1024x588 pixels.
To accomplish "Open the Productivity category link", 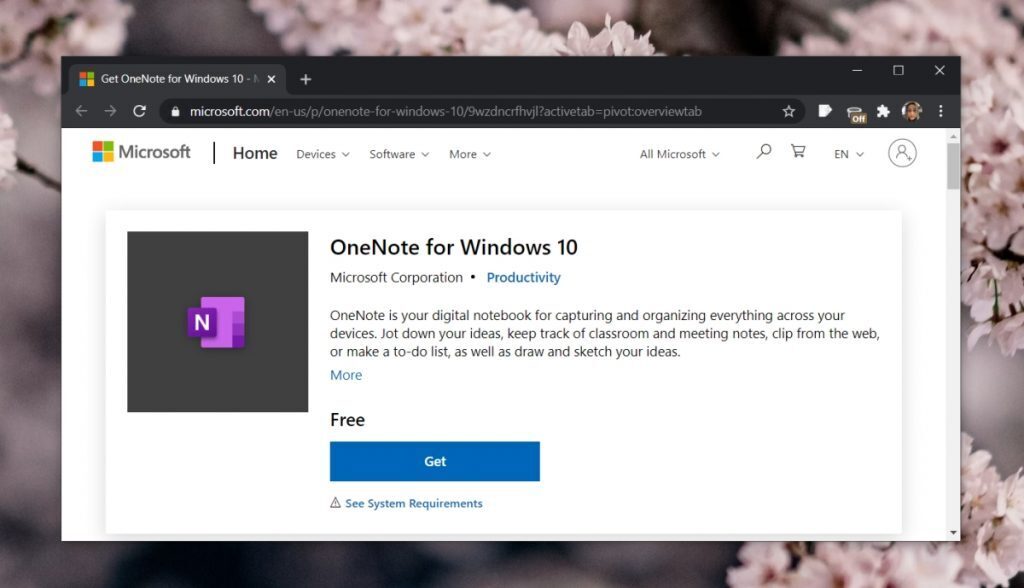I will [524, 277].
